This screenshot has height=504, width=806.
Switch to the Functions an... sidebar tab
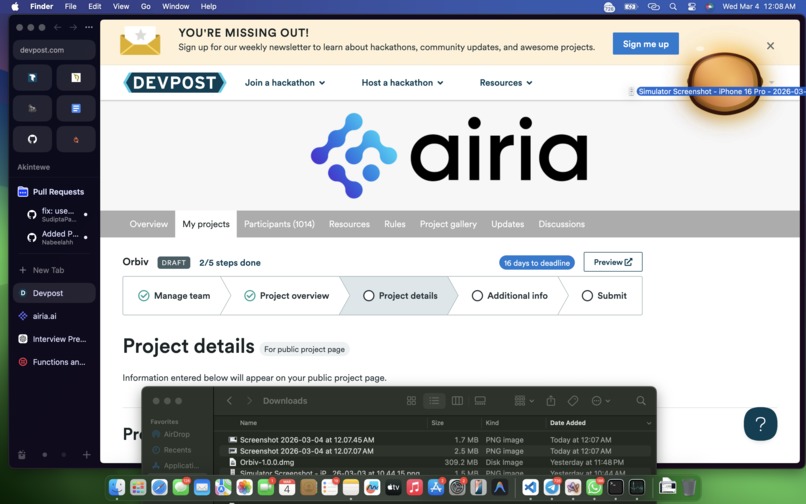pyautogui.click(x=54, y=362)
